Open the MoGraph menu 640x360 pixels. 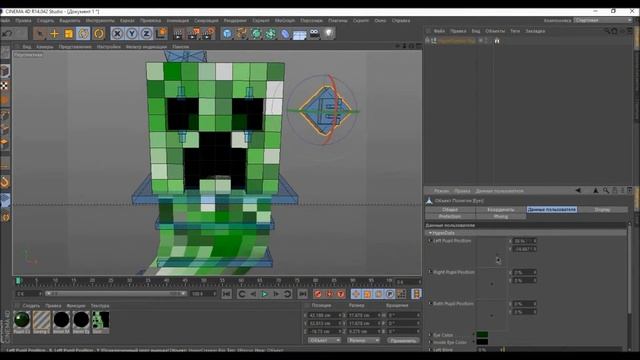coord(284,20)
